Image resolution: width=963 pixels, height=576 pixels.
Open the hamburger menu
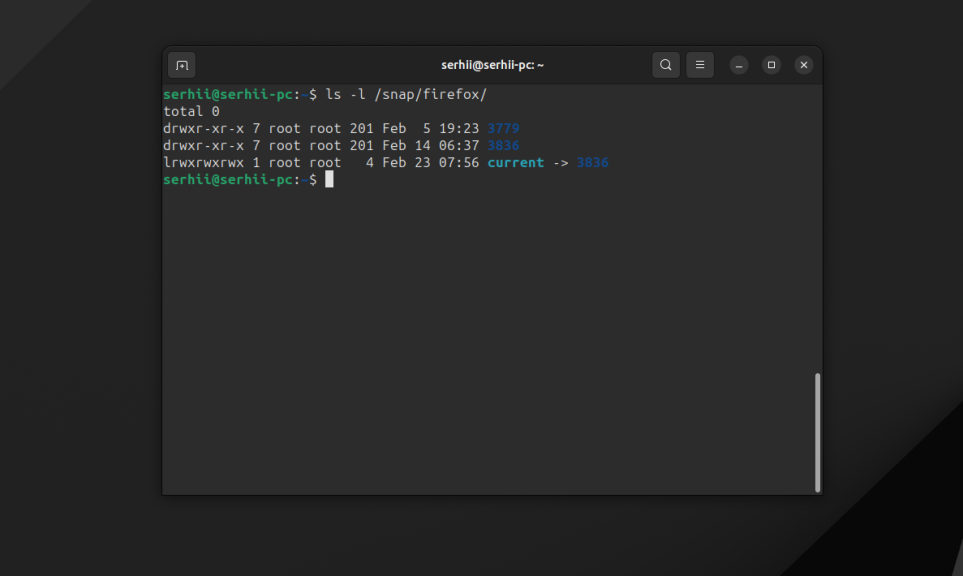[700, 65]
